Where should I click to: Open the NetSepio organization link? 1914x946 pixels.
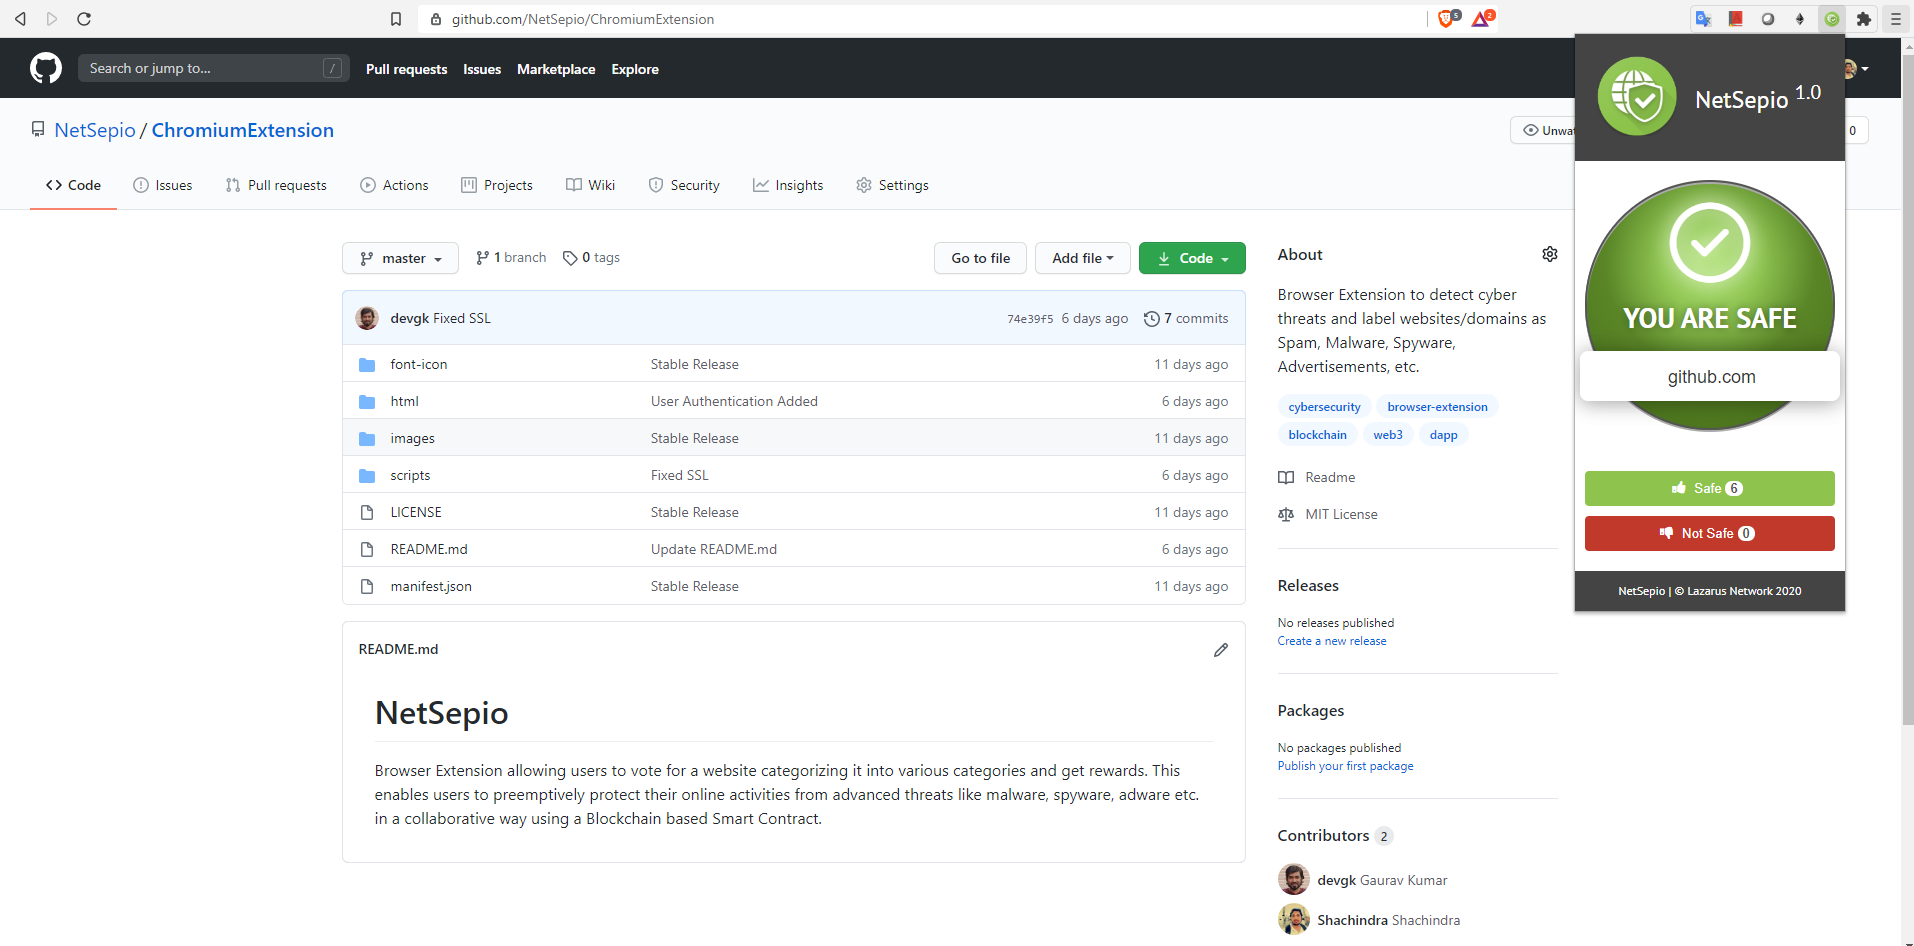(x=95, y=130)
